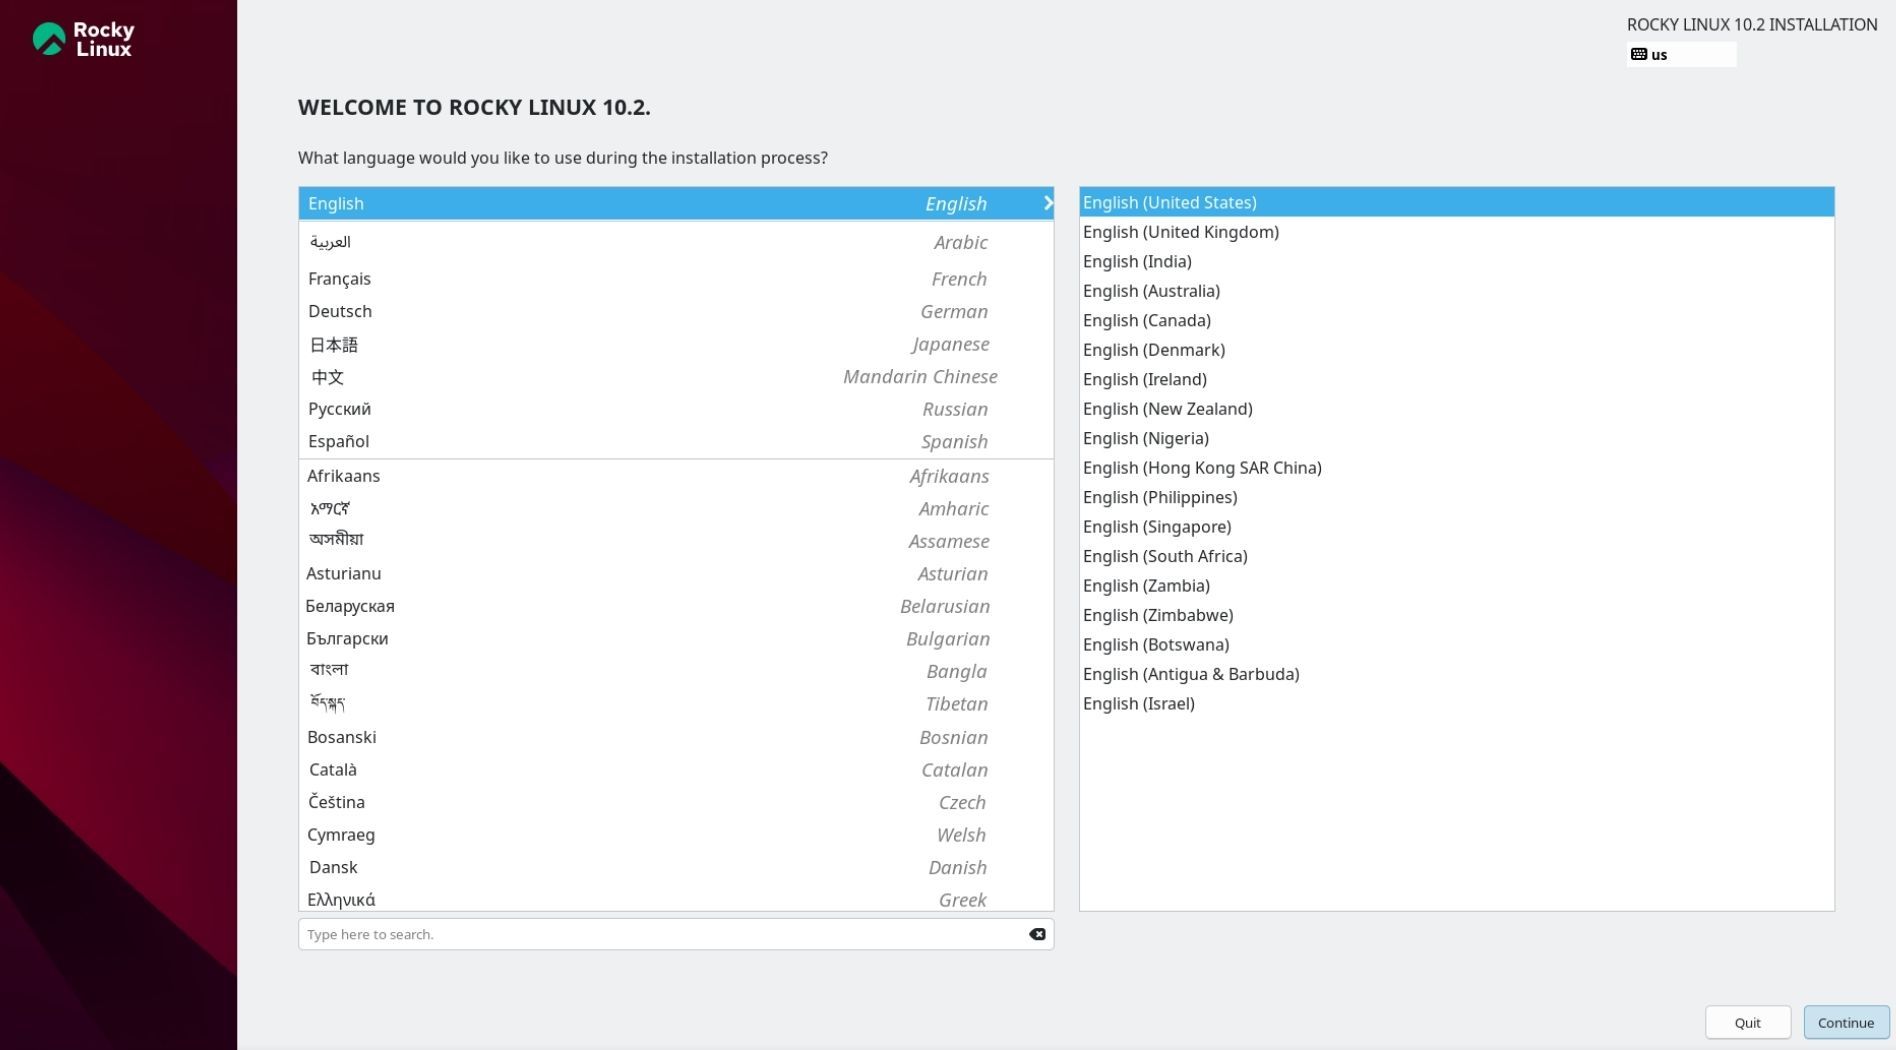Choose English (Hong Kong SAR China) locale
Image resolution: width=1896 pixels, height=1050 pixels.
tap(1457, 468)
